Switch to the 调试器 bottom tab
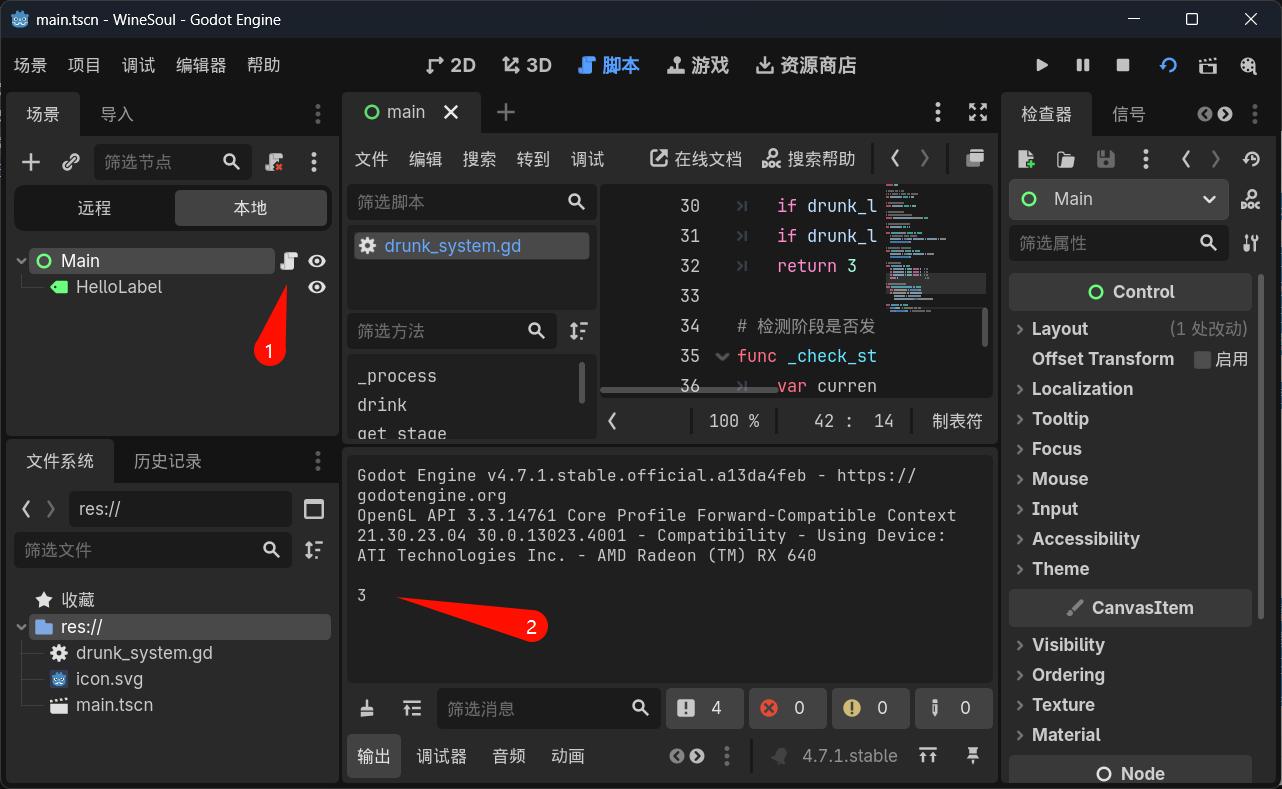1282x789 pixels. coord(441,756)
